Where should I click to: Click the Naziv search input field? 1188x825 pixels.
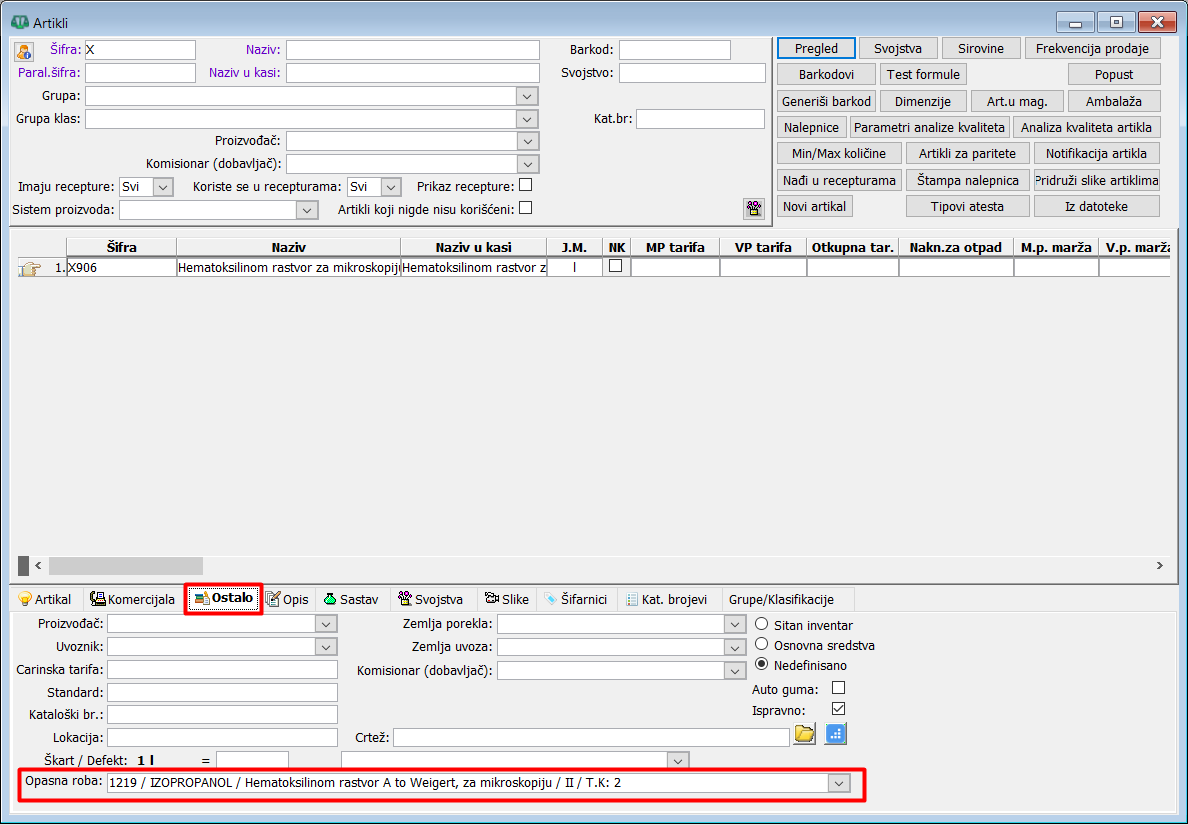pos(413,50)
